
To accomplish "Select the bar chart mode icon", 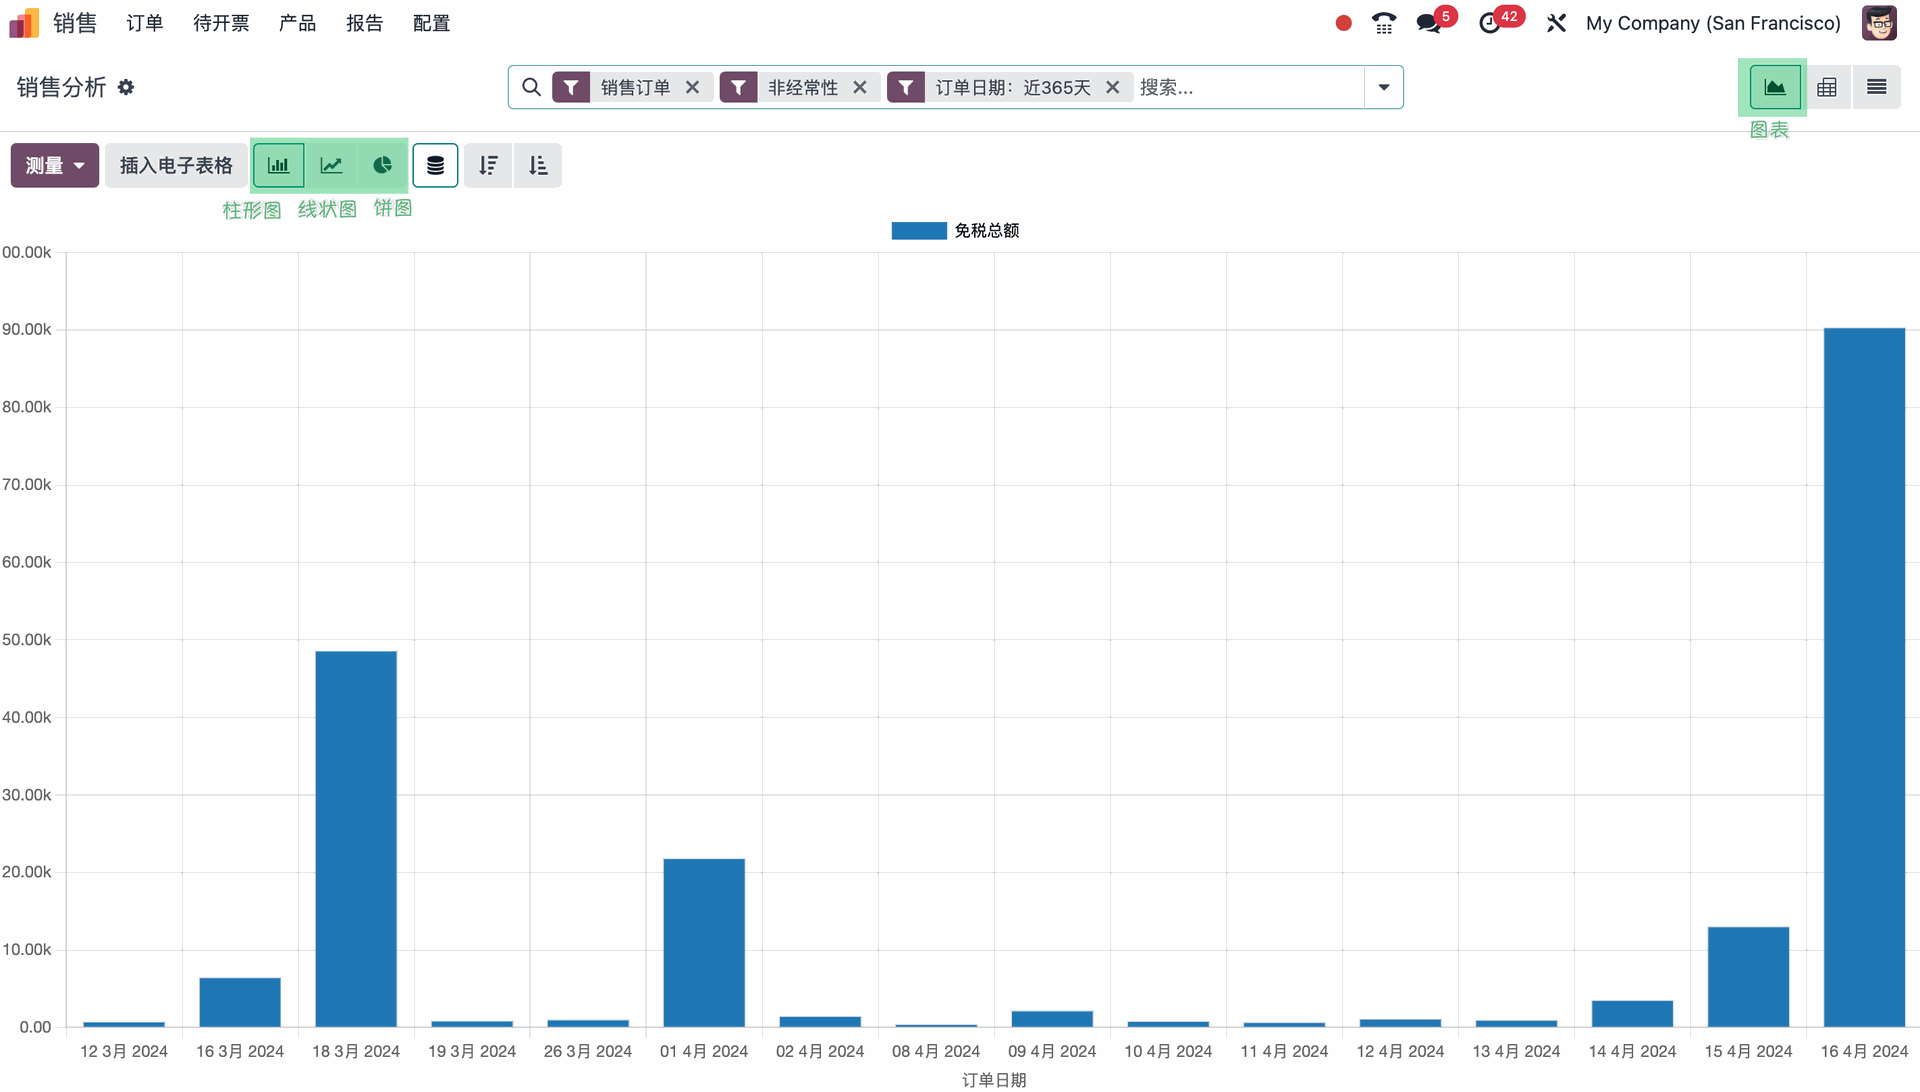I will [x=279, y=166].
